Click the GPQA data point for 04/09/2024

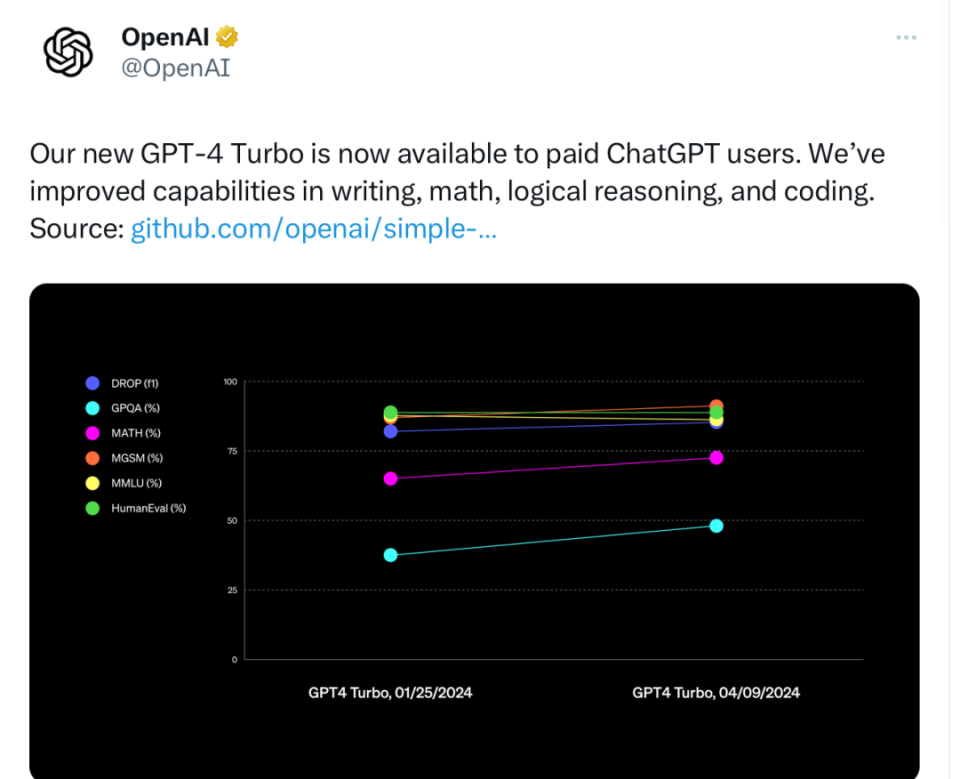(x=716, y=526)
